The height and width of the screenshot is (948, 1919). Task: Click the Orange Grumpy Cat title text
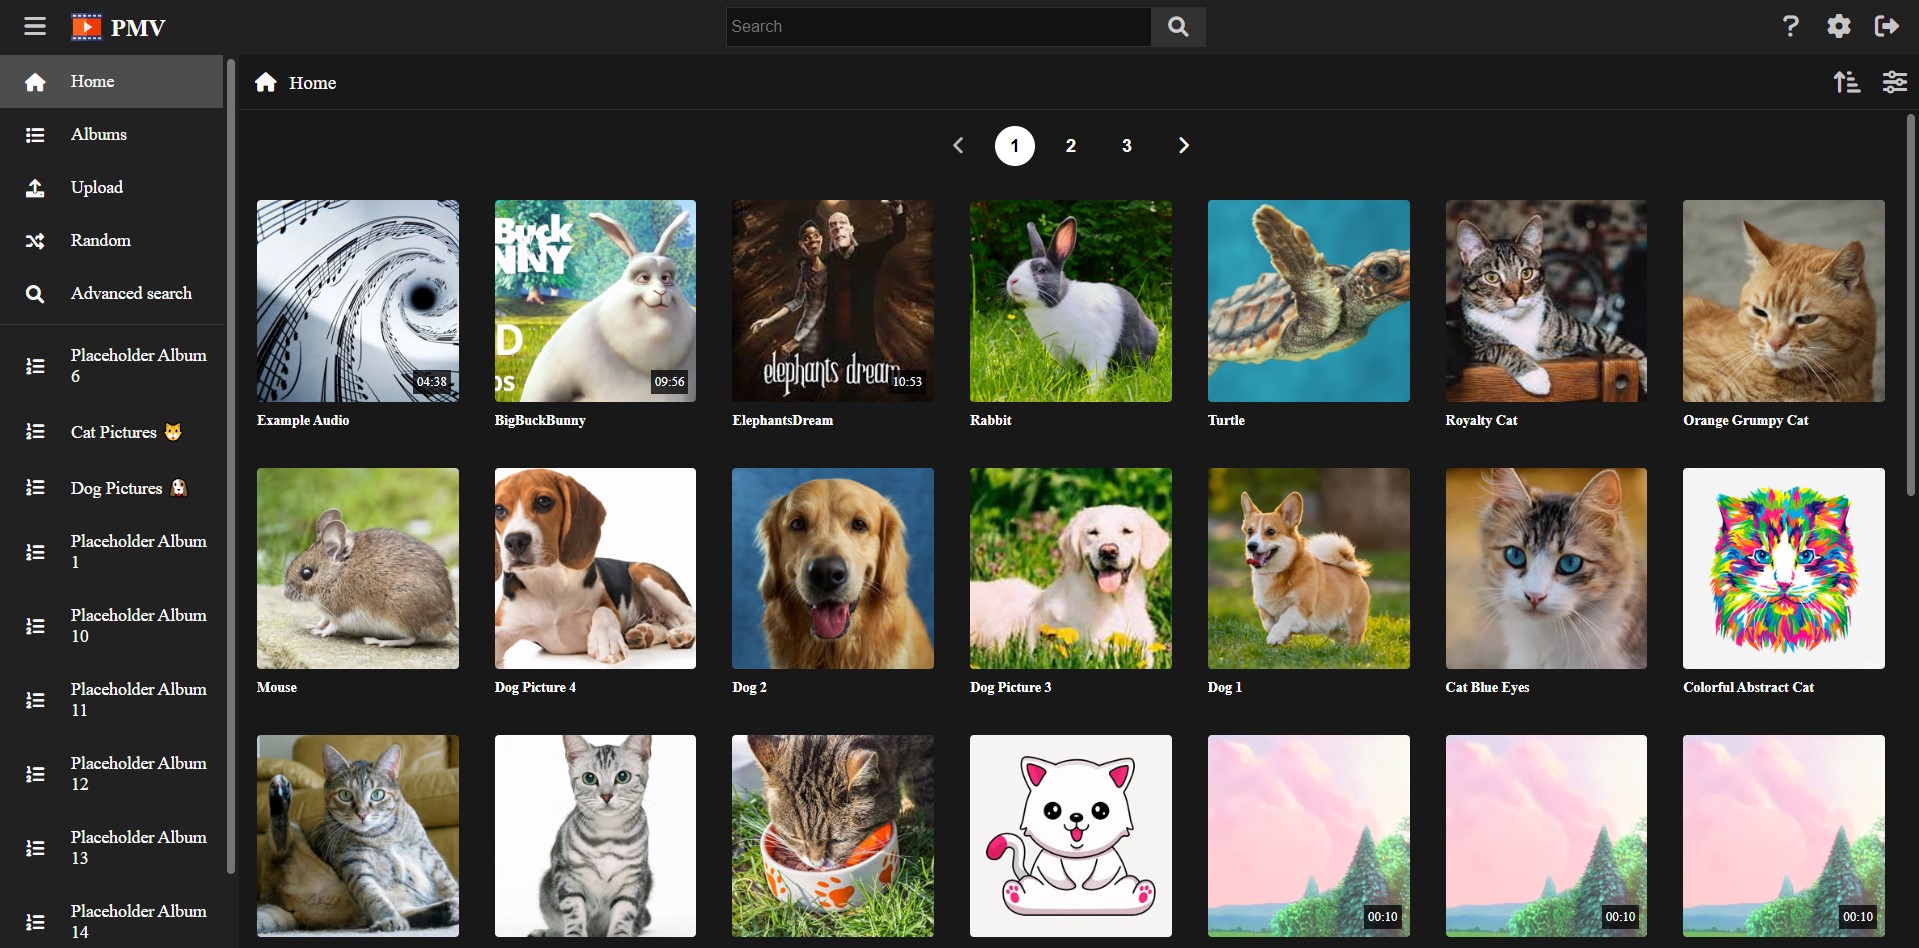[x=1745, y=420]
